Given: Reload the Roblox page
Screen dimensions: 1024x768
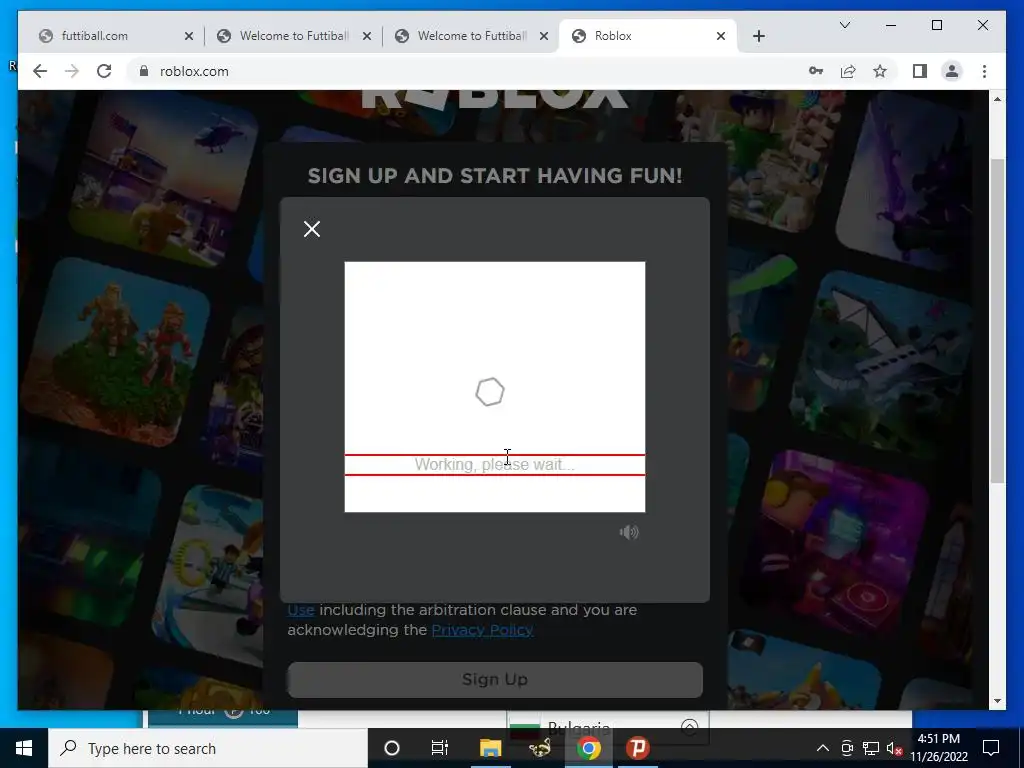Looking at the screenshot, I should click(x=104, y=71).
